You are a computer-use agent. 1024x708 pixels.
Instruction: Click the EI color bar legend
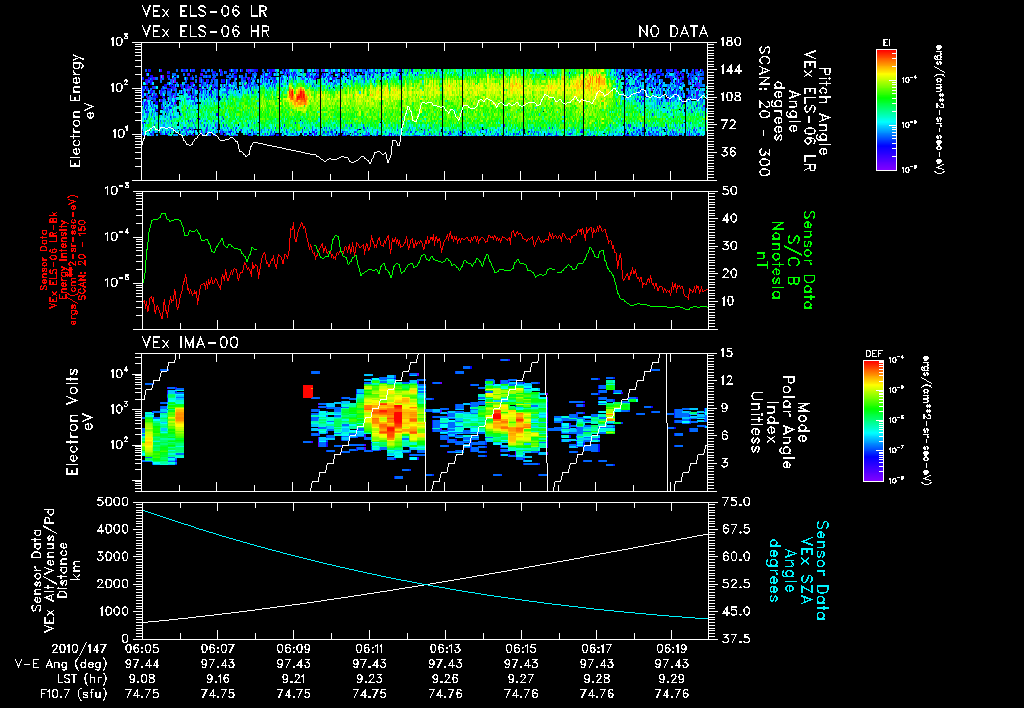pos(886,110)
